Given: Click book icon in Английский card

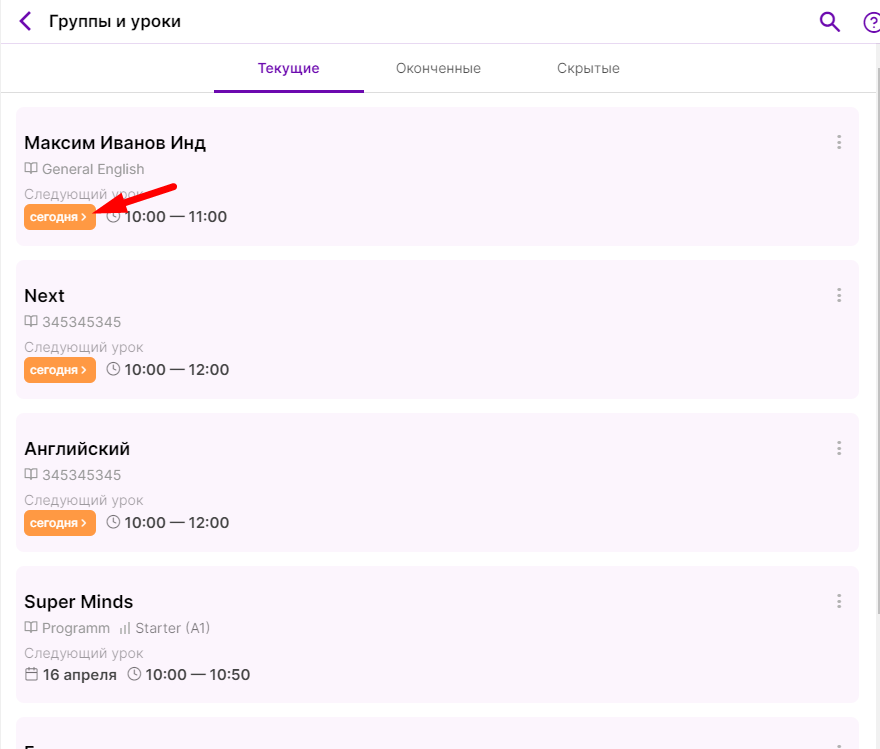Looking at the screenshot, I should tap(31, 475).
